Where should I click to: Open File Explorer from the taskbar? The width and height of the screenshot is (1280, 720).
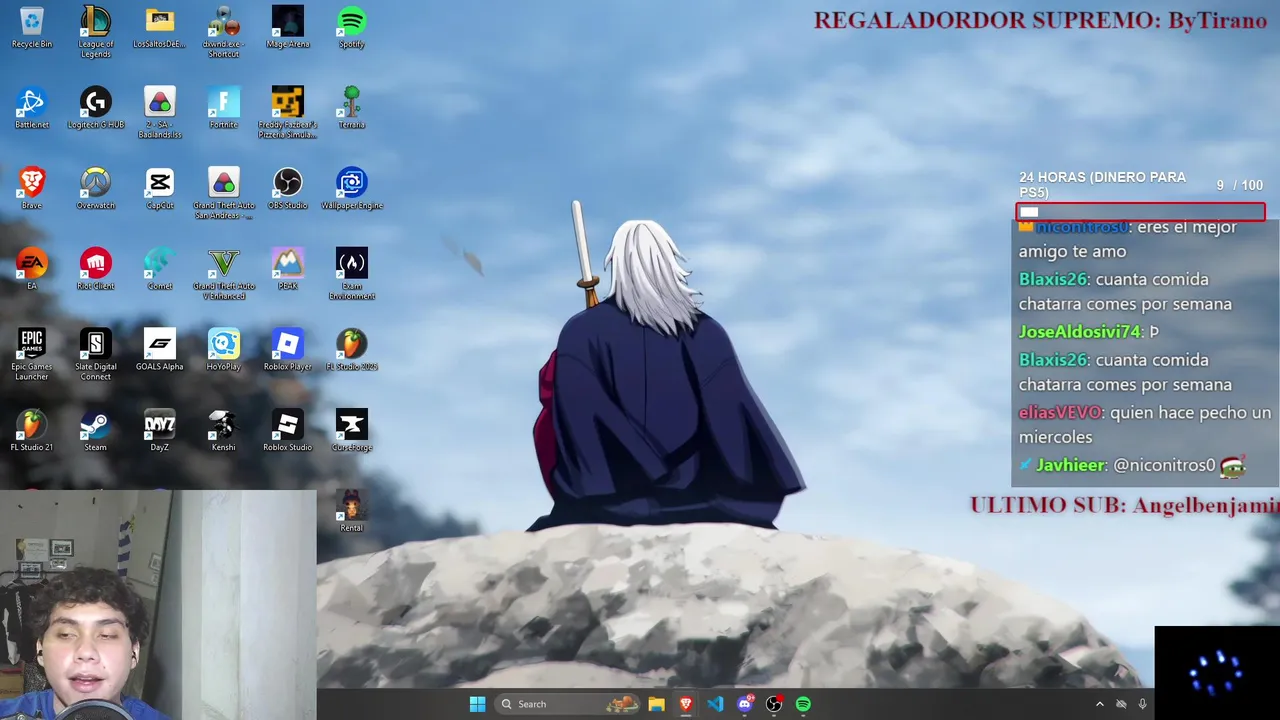pos(656,704)
